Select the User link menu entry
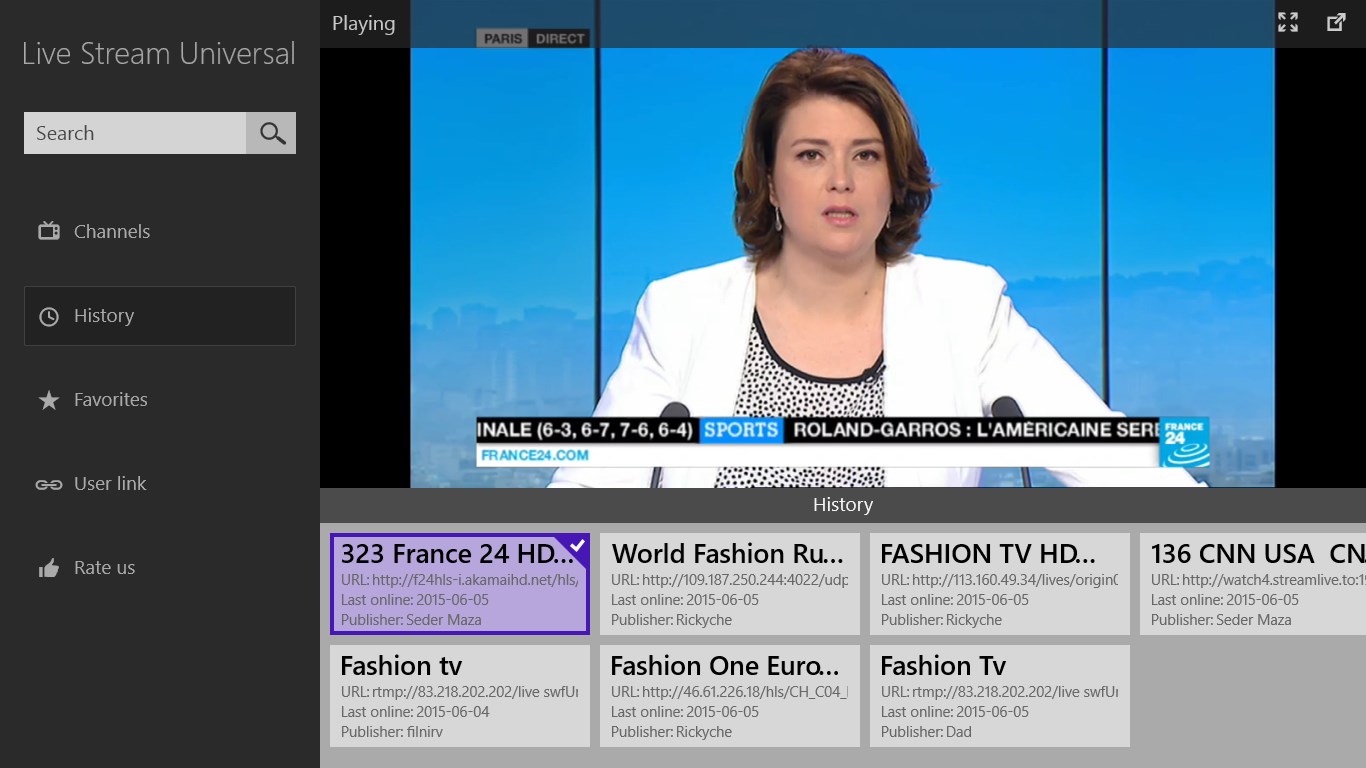The height and width of the screenshot is (768, 1366). (110, 484)
